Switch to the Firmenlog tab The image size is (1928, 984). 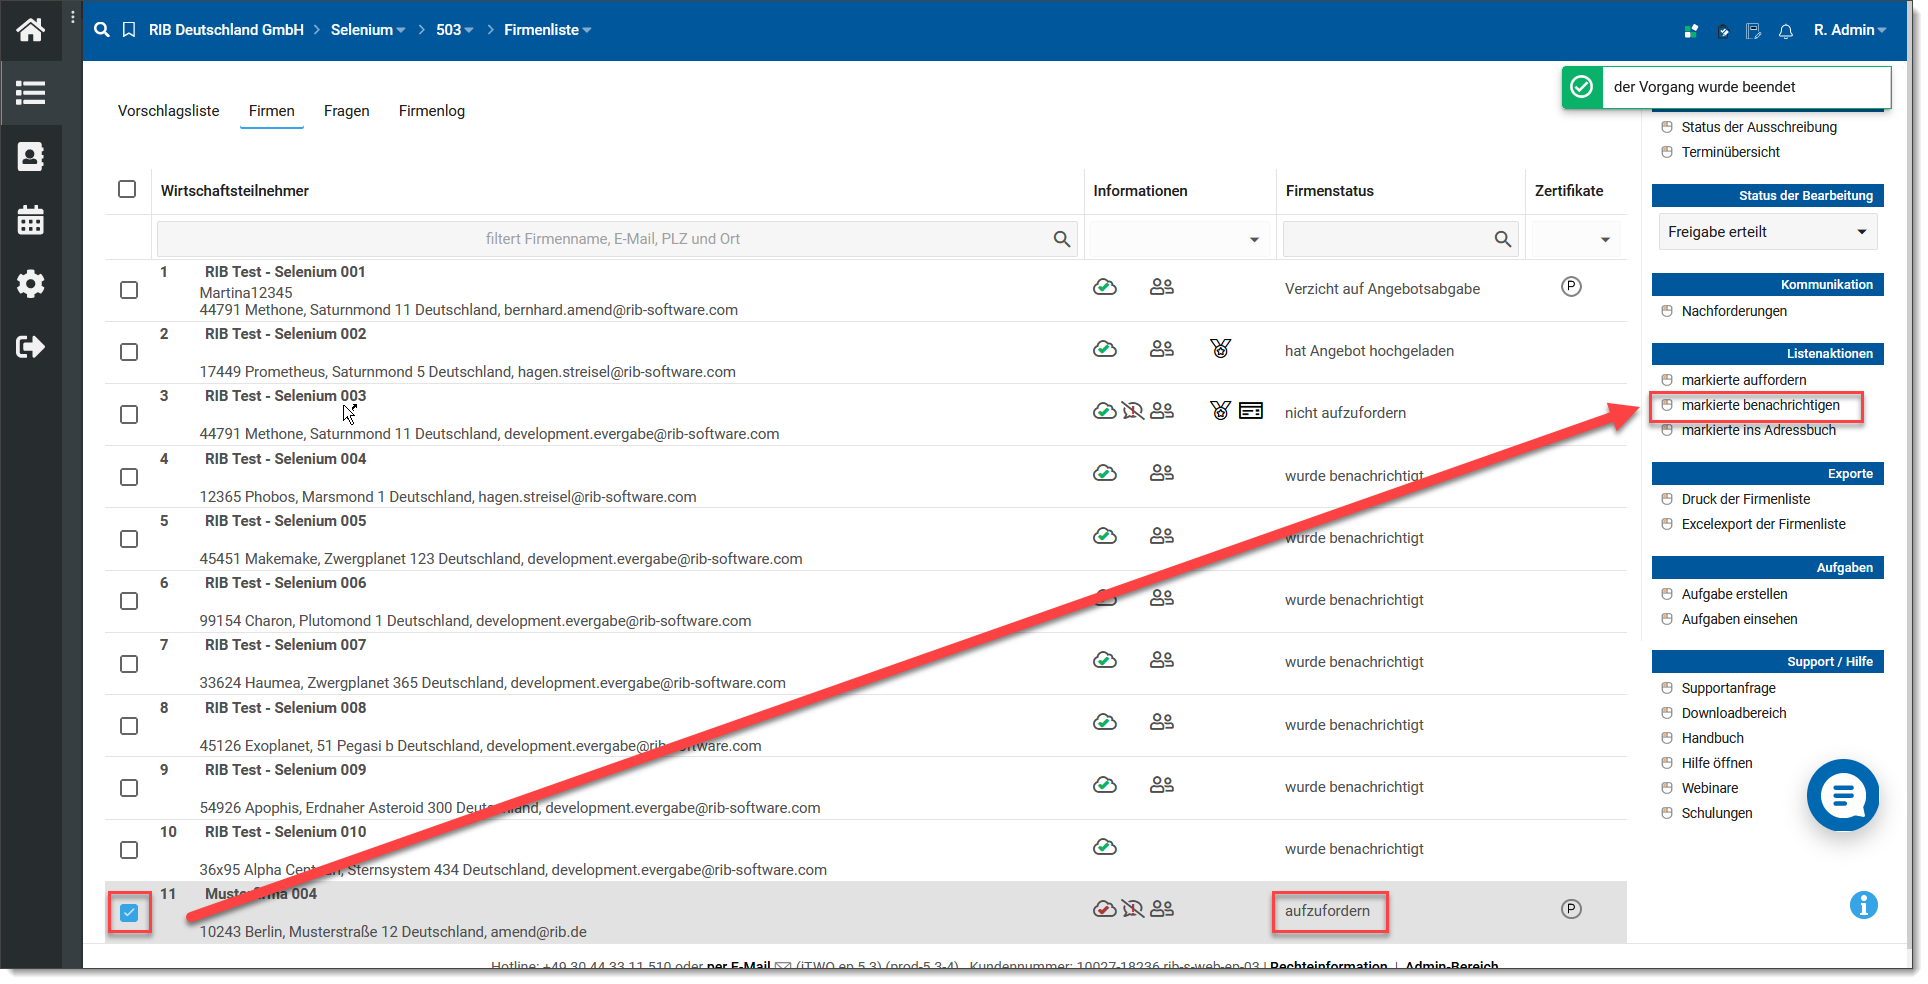pyautogui.click(x=432, y=111)
